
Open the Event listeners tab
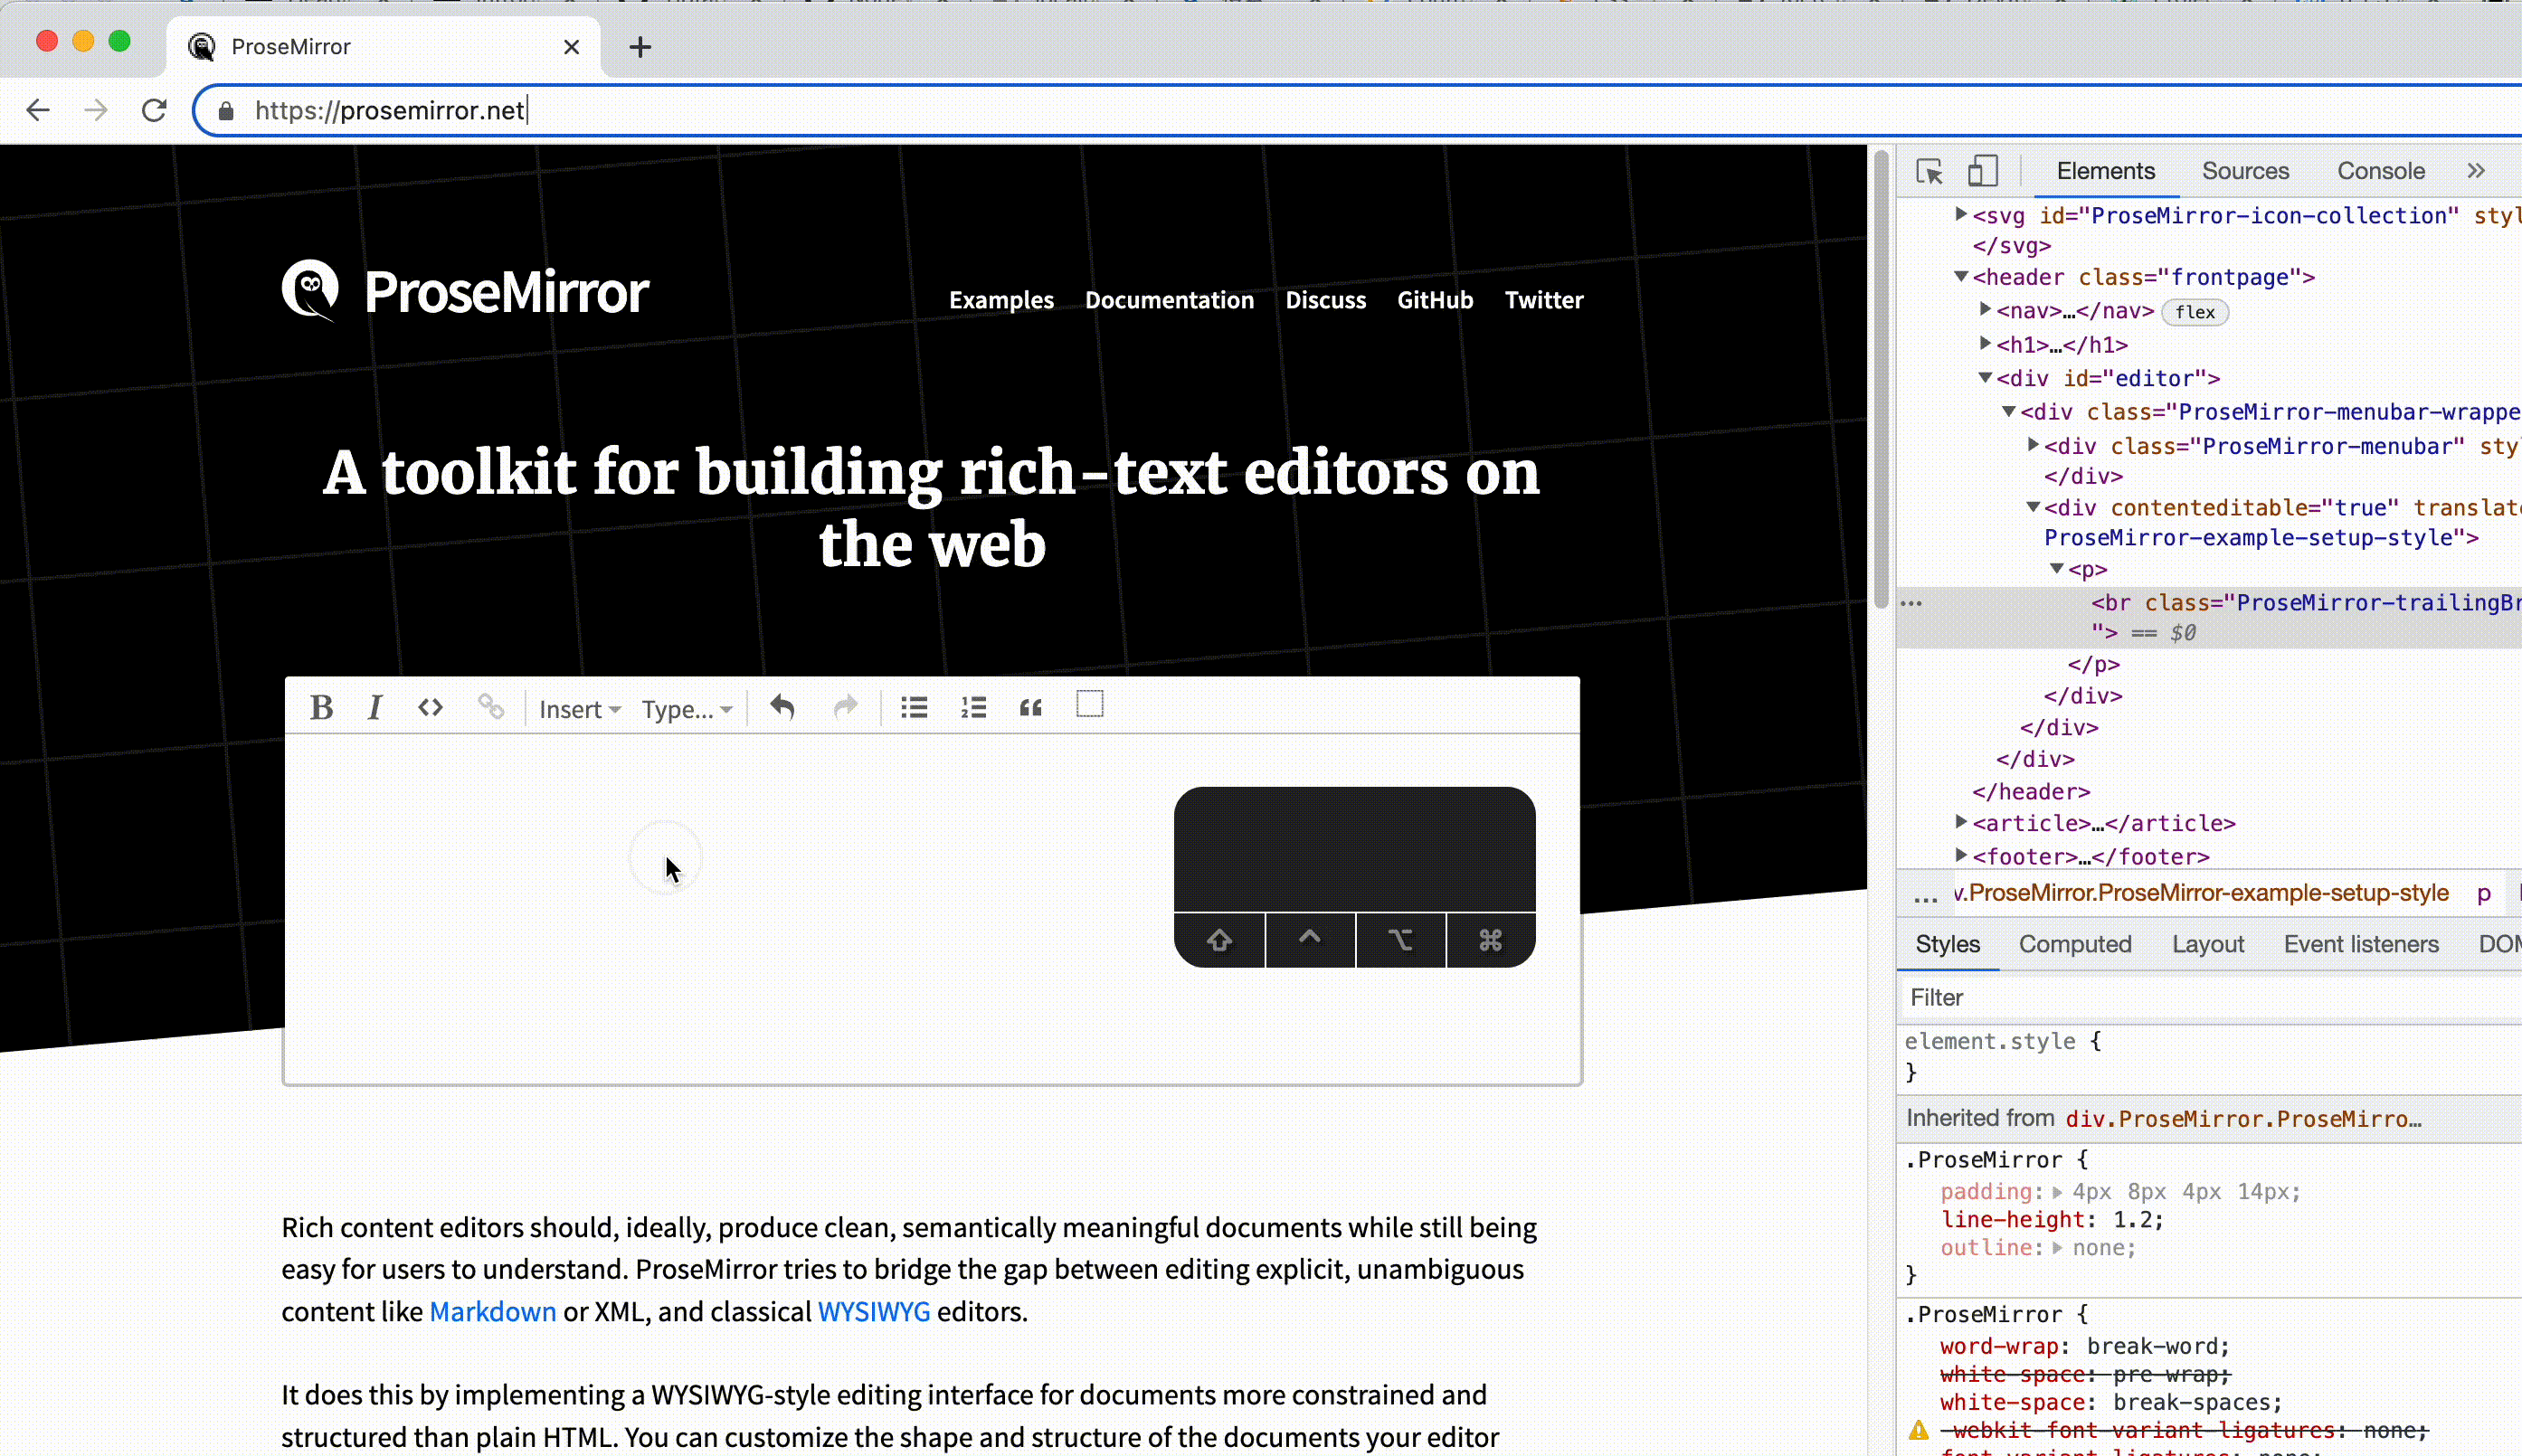[x=2361, y=944]
